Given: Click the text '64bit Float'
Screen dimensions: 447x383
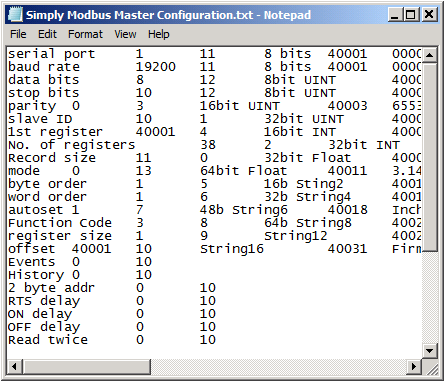Looking at the screenshot, I should pos(243,171).
